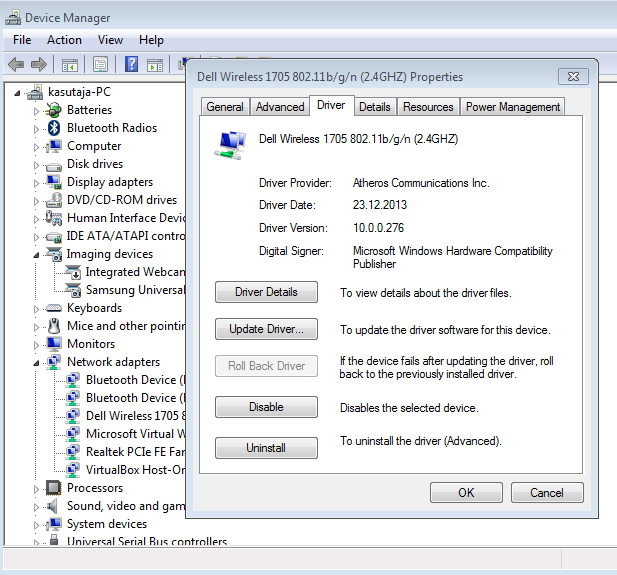617x575 pixels.
Task: Click the Human Interface Devices icon
Action: tap(54, 218)
